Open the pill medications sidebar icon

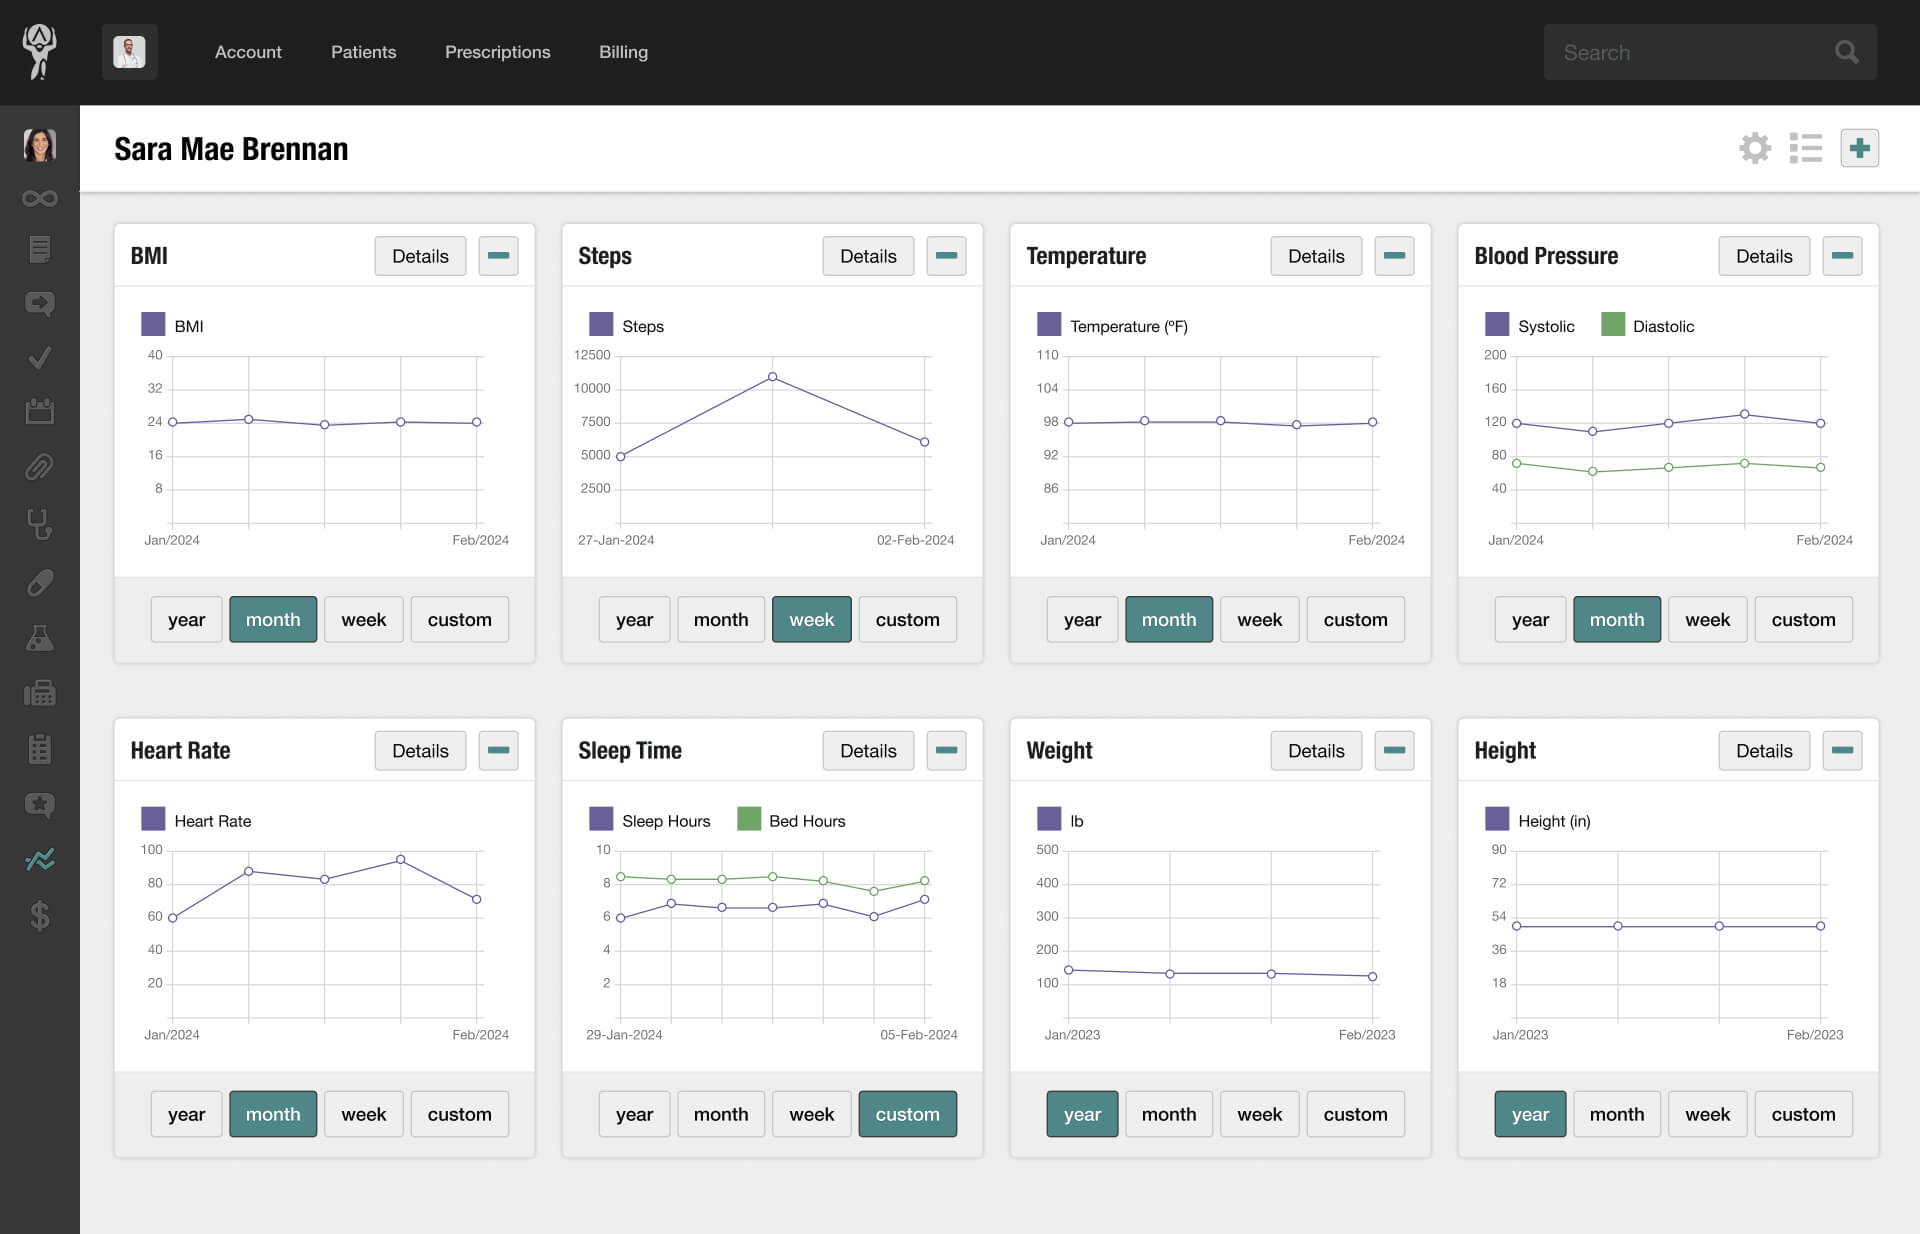[39, 582]
